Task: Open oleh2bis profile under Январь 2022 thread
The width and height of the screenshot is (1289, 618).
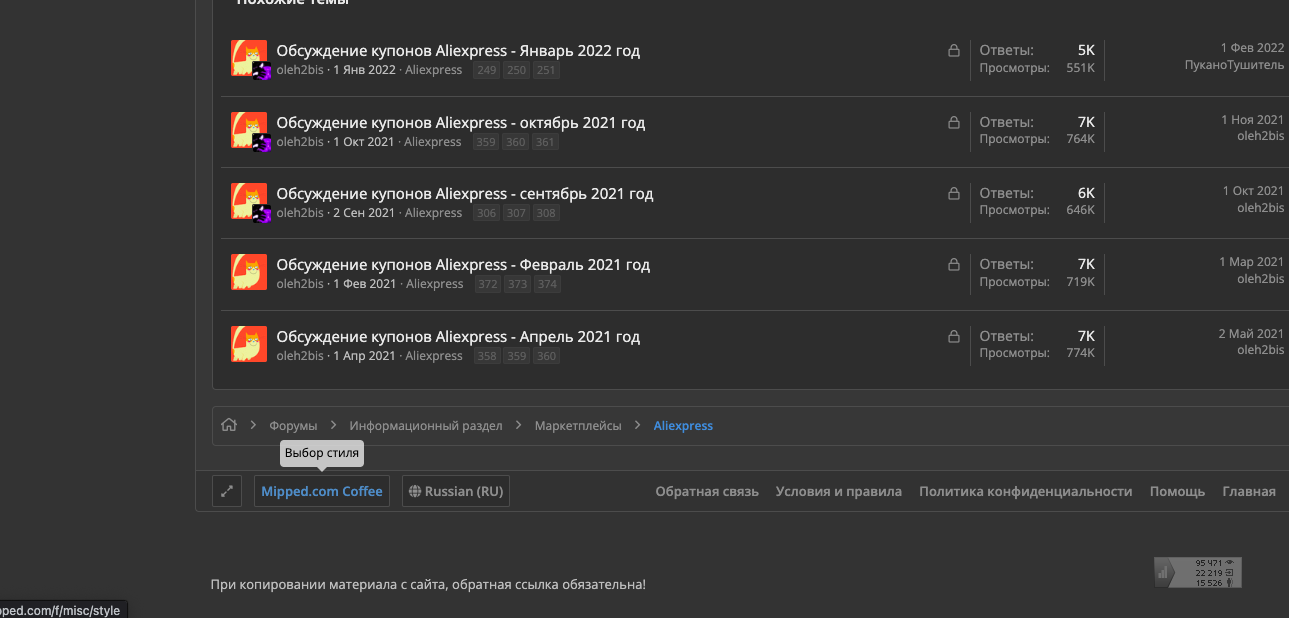Action: click(x=300, y=70)
